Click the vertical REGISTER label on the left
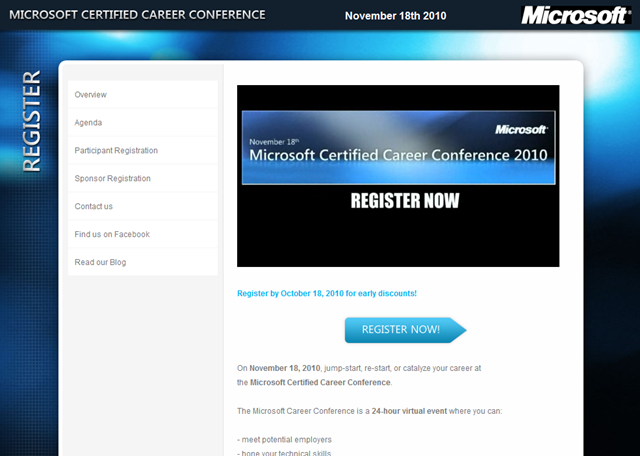The width and height of the screenshot is (640, 456). [x=31, y=121]
